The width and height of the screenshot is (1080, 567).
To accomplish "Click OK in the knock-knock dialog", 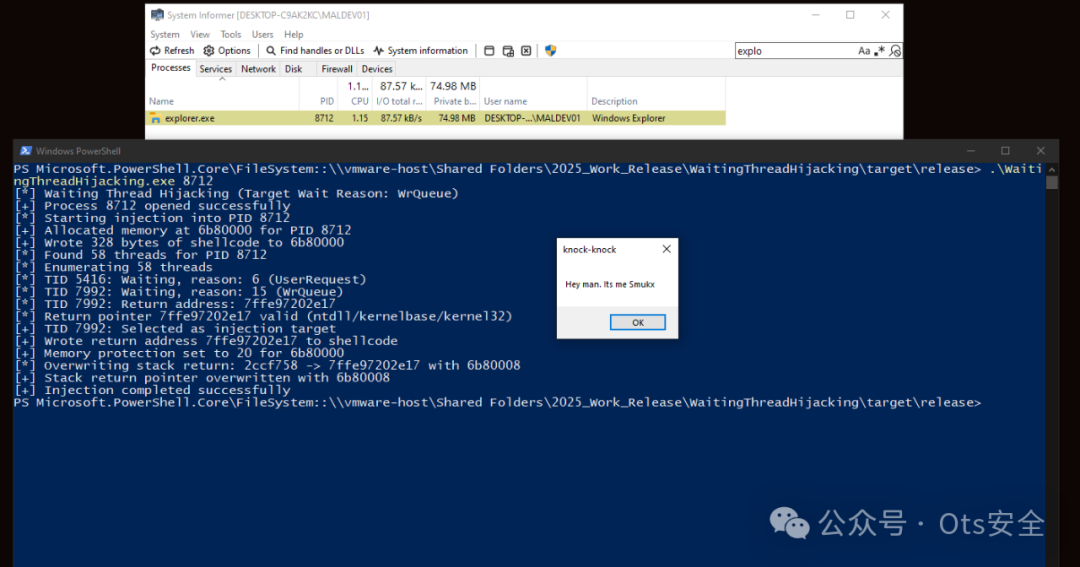I will tap(638, 322).
